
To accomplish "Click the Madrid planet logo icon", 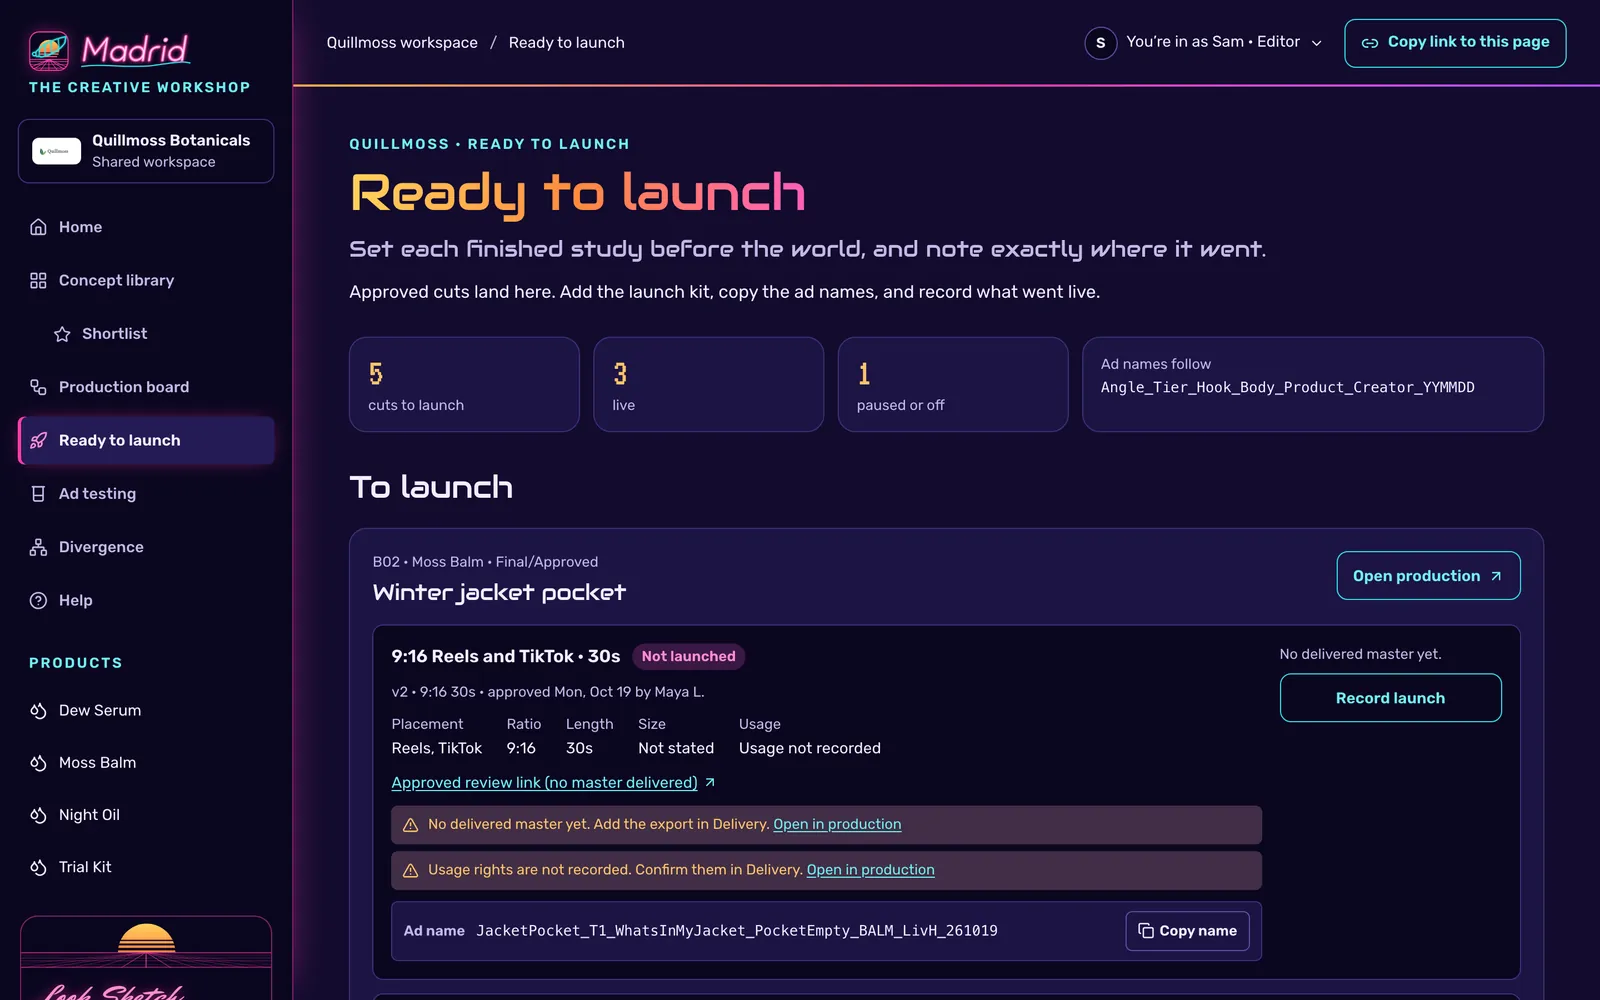I will [x=49, y=50].
